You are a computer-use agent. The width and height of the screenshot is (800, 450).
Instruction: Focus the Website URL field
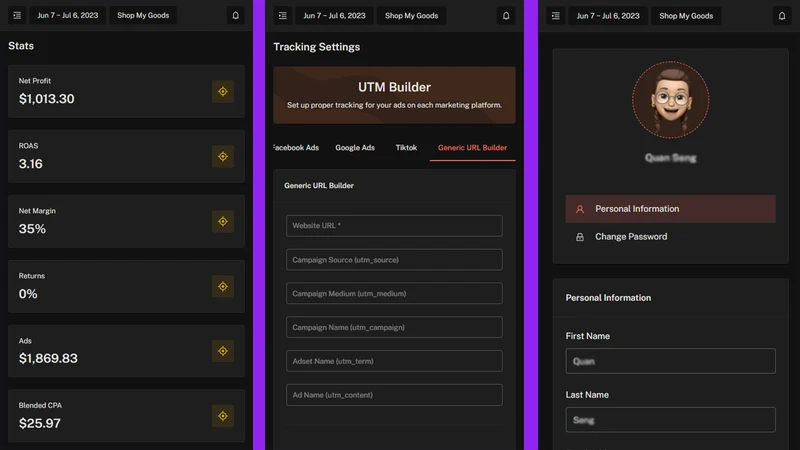point(394,226)
